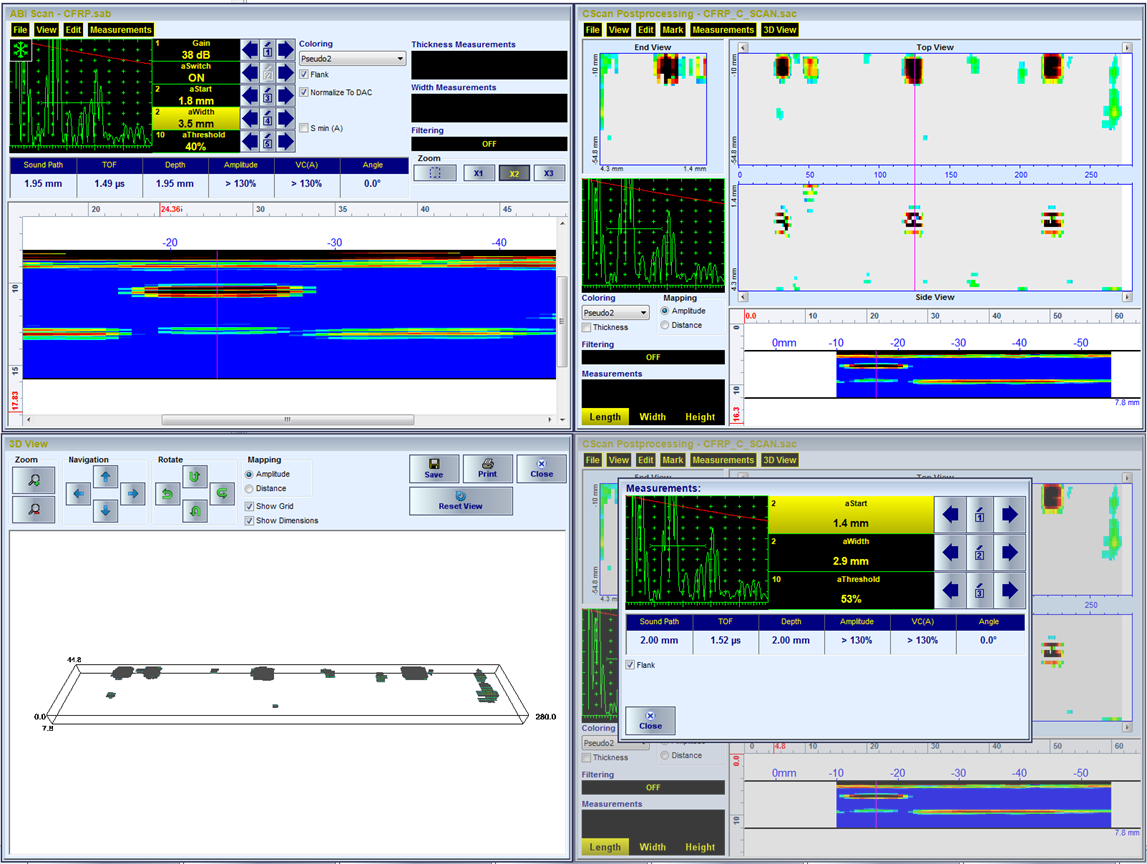Click the horizontal scrollbar thumb under ABI B-scan
Viewport: 1147px width, 864px height.
(287, 420)
